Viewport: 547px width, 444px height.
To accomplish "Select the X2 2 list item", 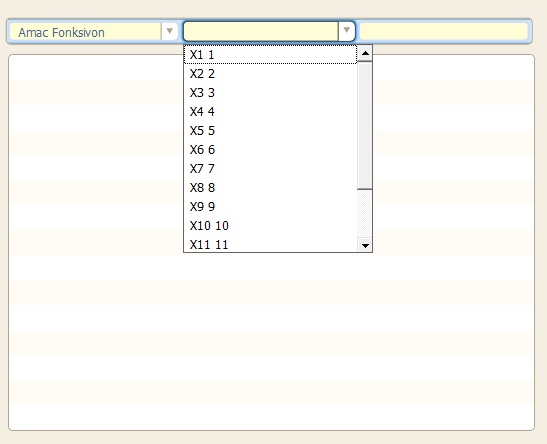I will pyautogui.click(x=270, y=74).
